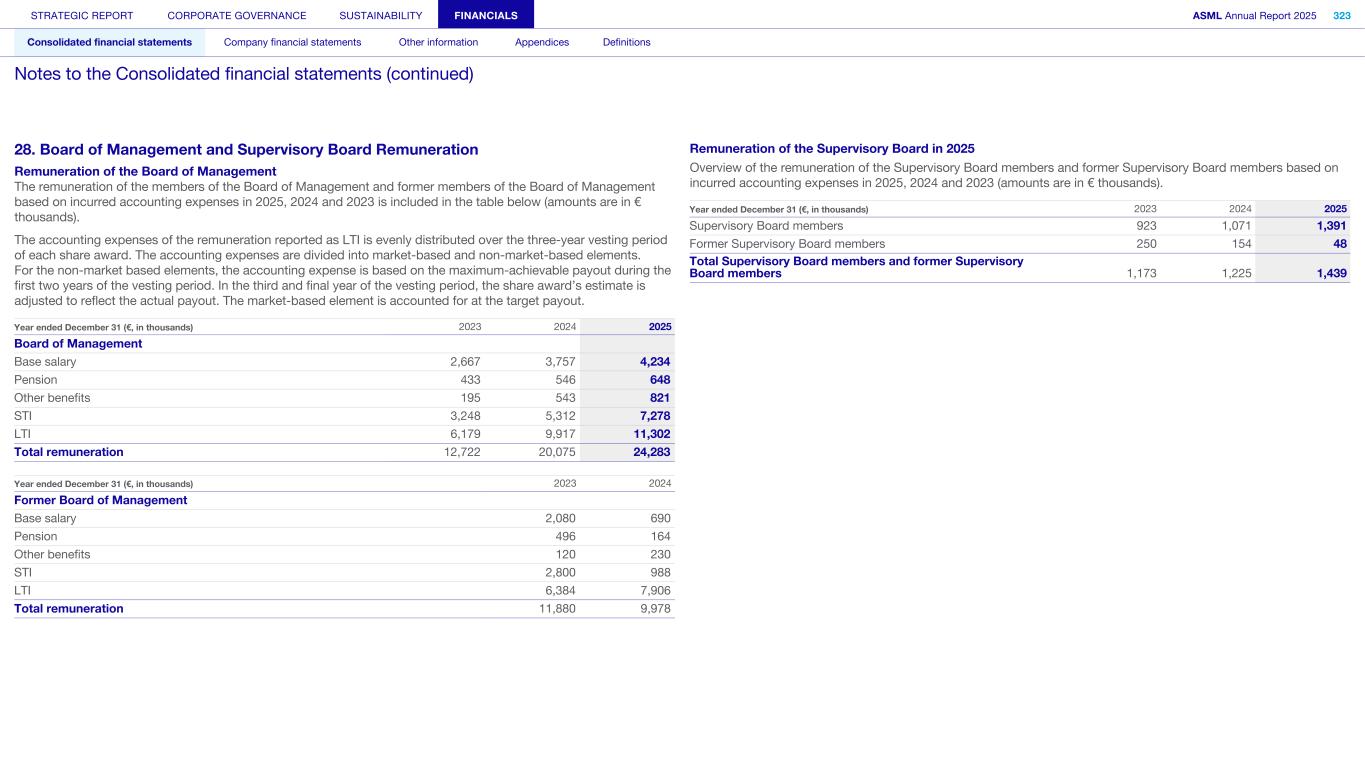This screenshot has width=1365, height=769.
Task: Switch to the Appendices sub-tab
Action: (541, 42)
